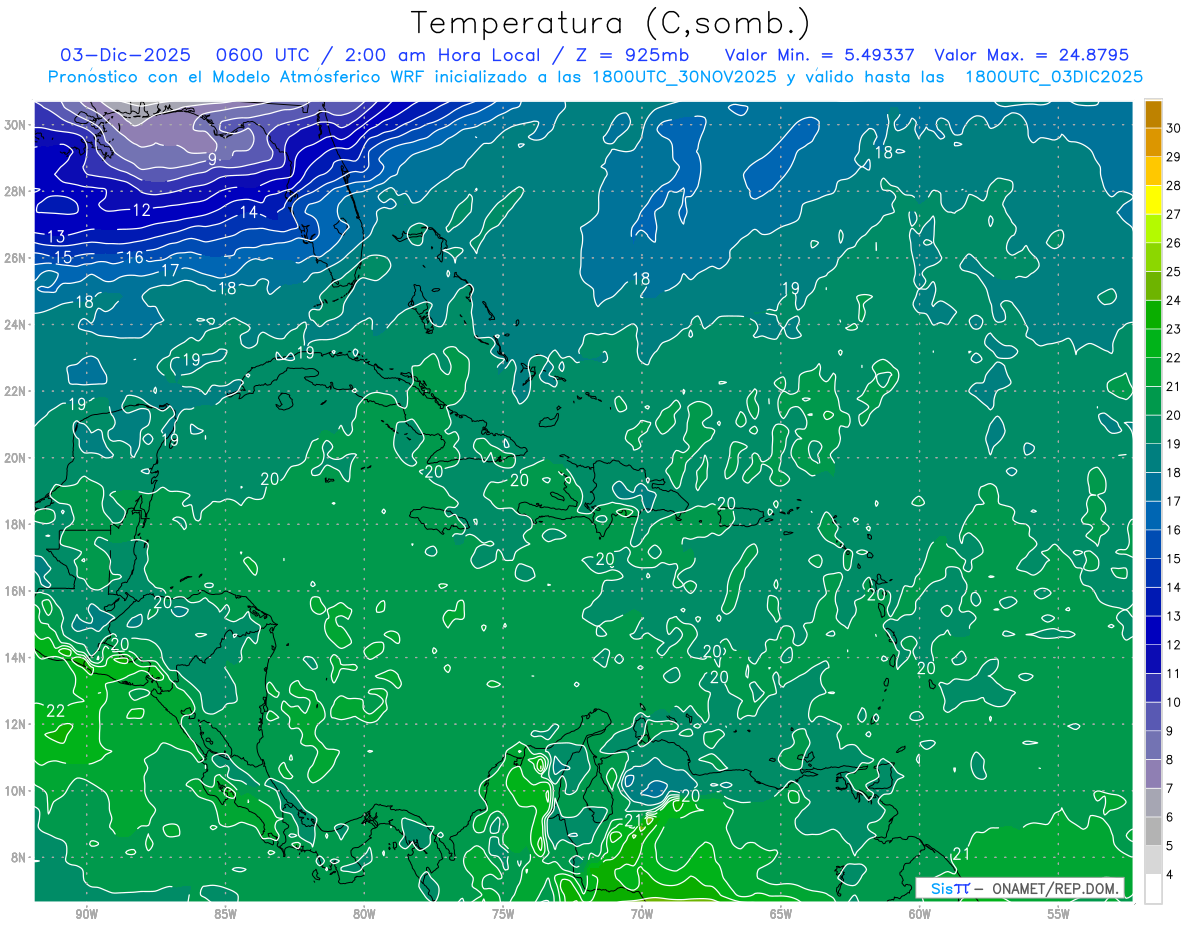Click the "Valor Min. = 5.49337" value
Image resolution: width=1200 pixels, height=927 pixels.
(x=819, y=55)
